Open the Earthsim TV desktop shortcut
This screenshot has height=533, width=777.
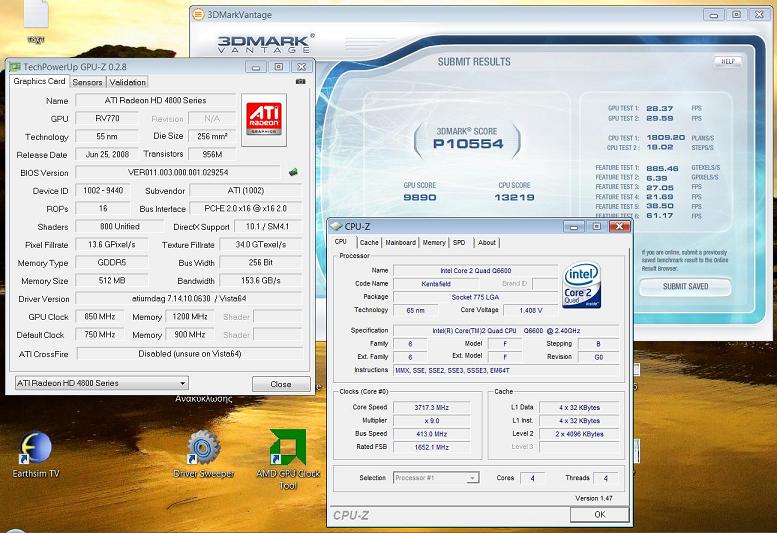[36, 455]
